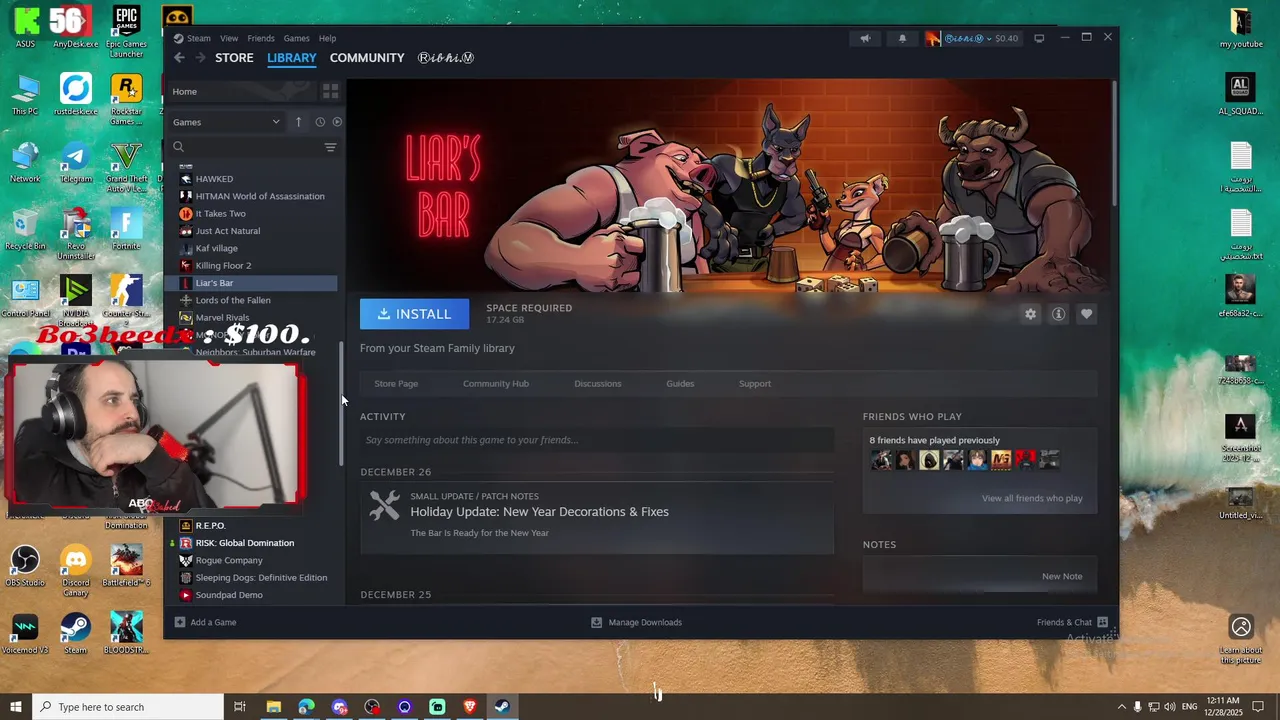Open Manage Downloads

coord(636,622)
